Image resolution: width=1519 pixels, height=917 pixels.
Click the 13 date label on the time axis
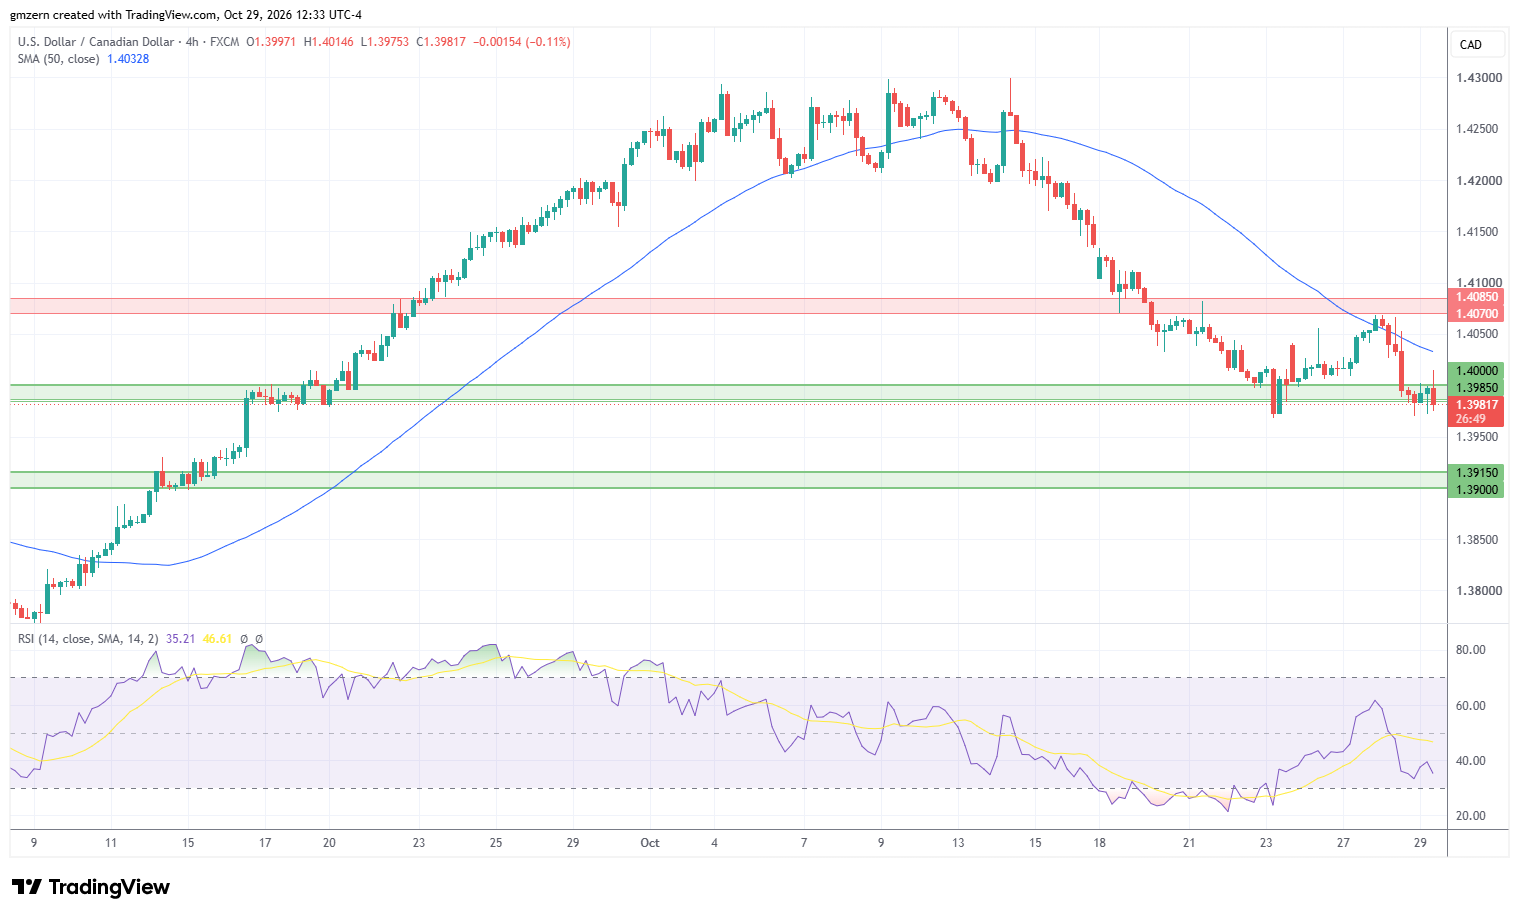(x=958, y=843)
